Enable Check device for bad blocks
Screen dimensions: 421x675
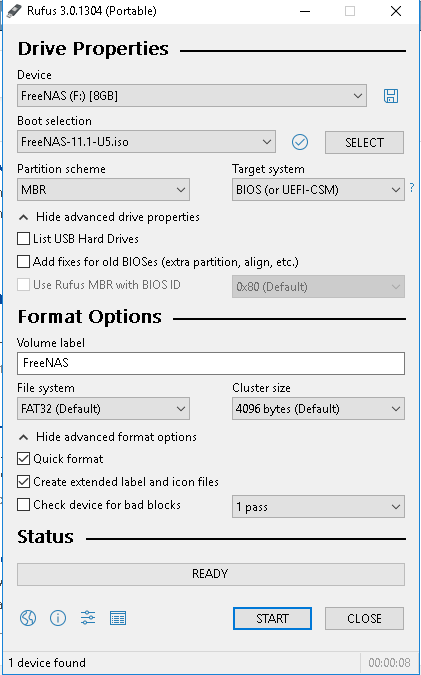[23, 505]
